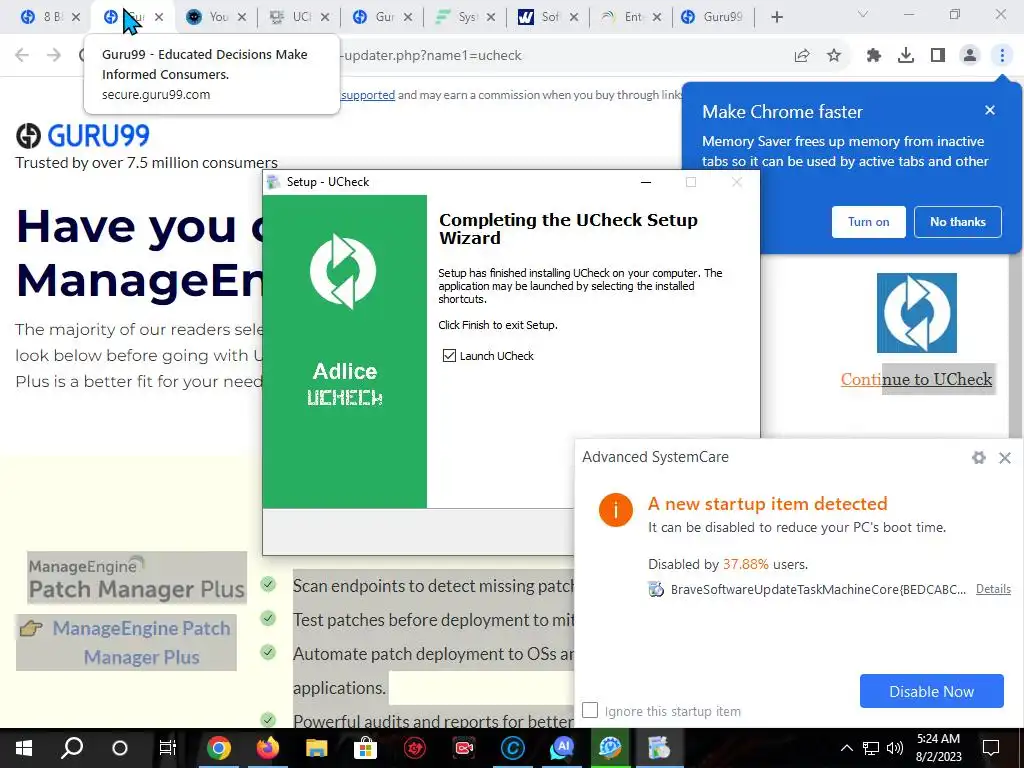1024x768 pixels.
Task: Bookmark this page with the star icon
Action: (x=834, y=56)
